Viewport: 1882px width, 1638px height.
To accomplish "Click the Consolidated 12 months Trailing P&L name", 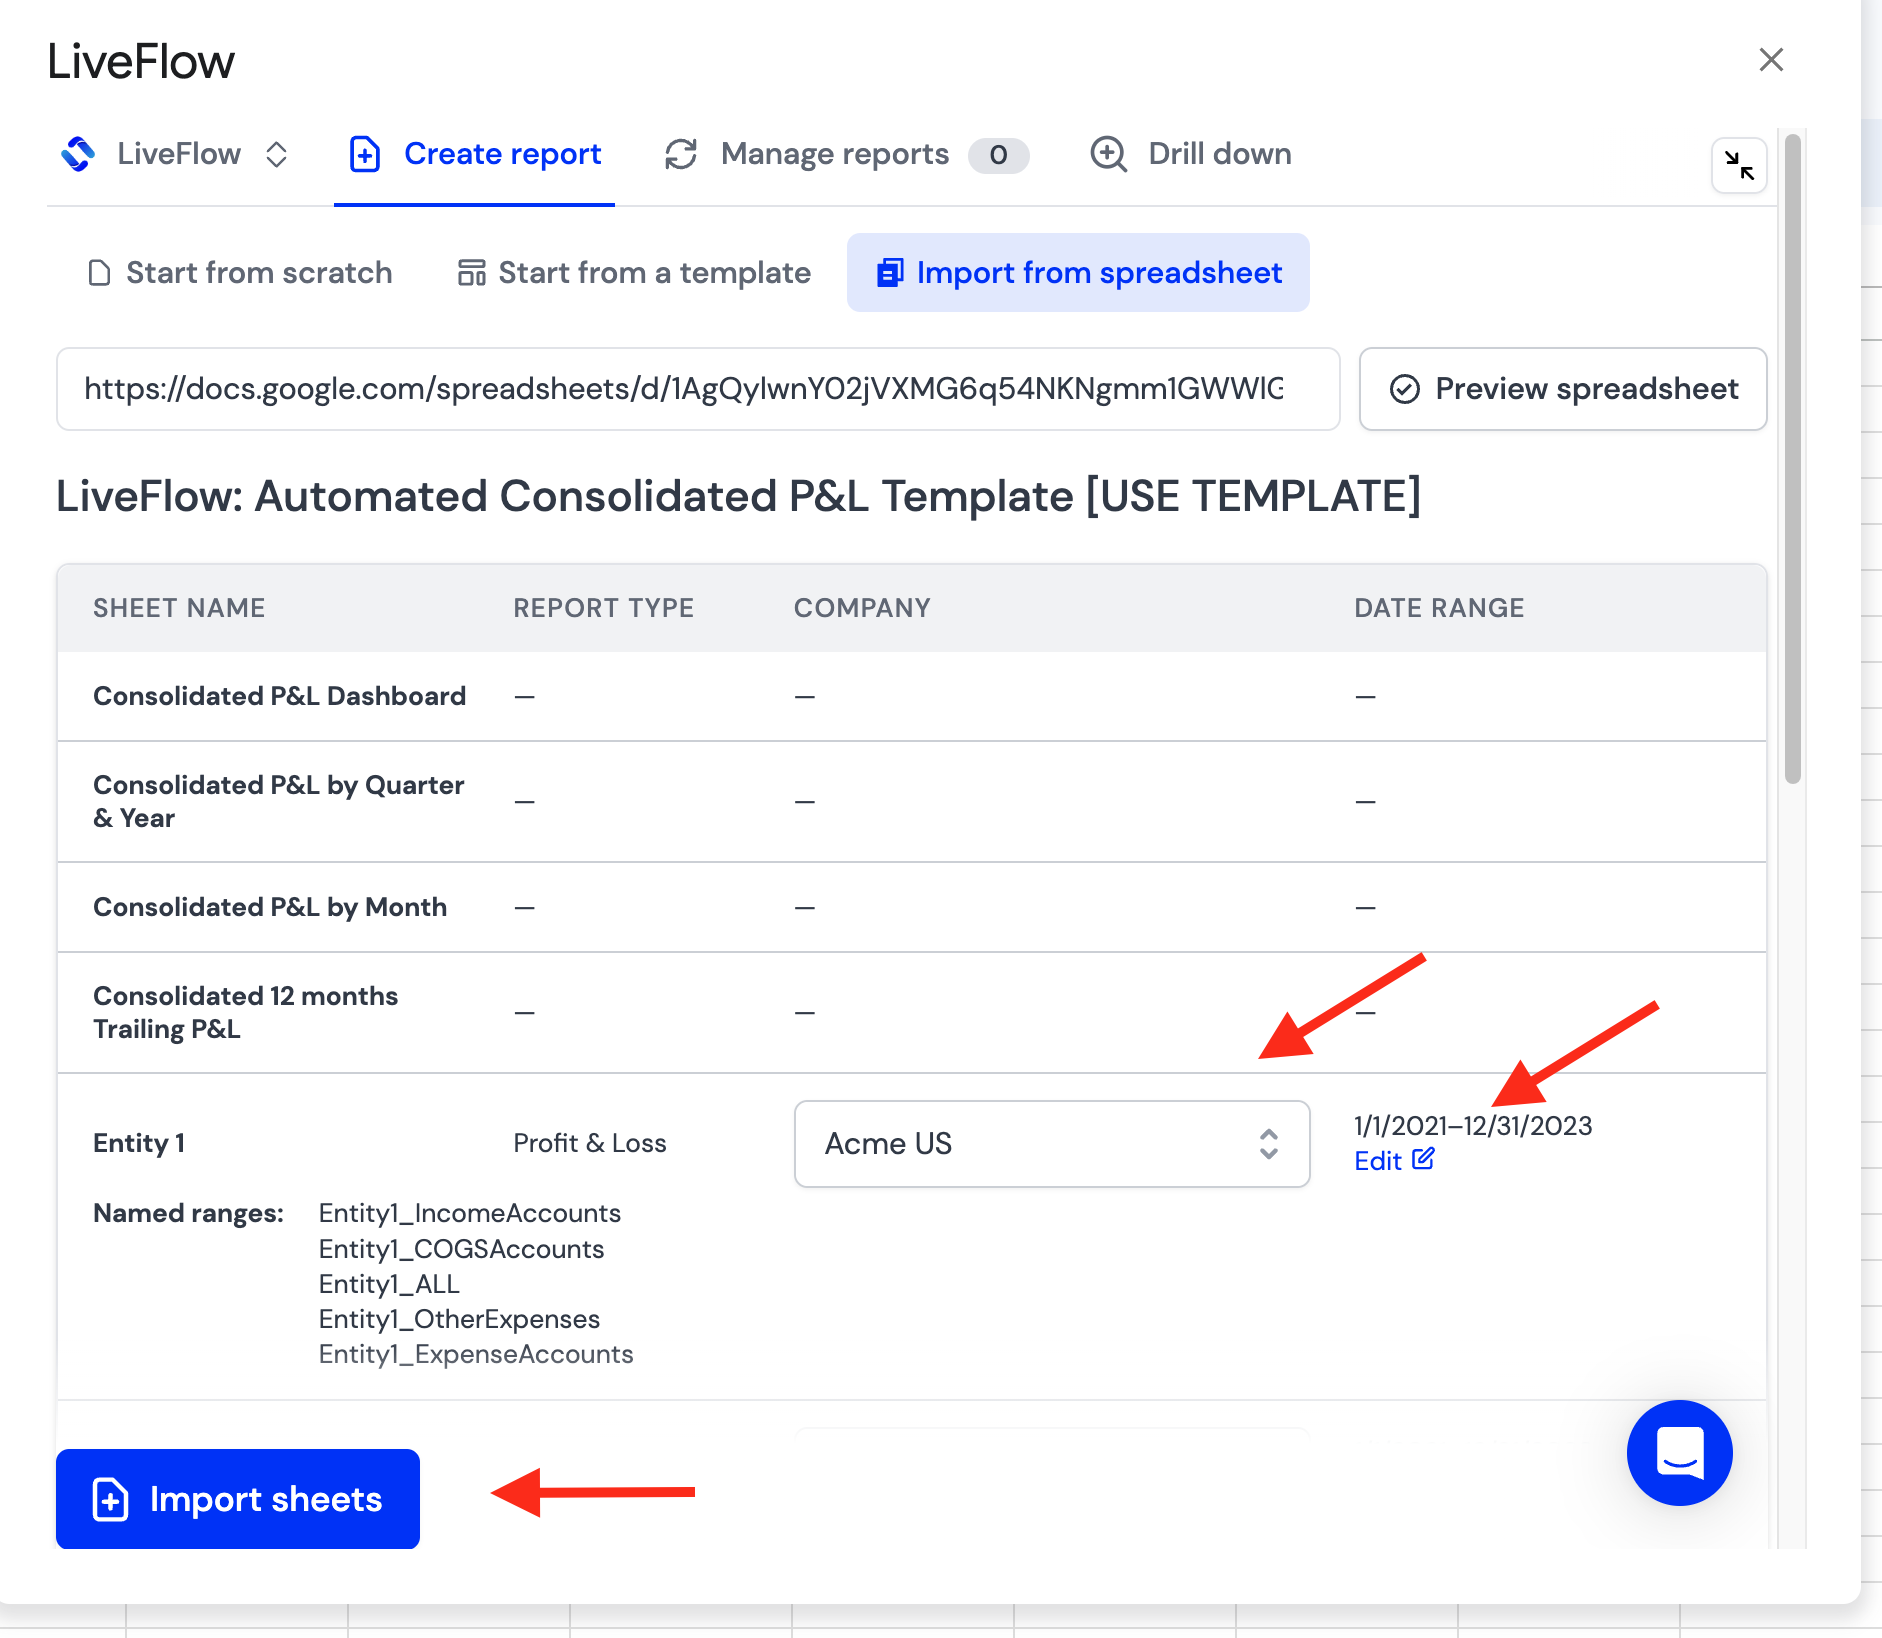I will coord(246,1013).
